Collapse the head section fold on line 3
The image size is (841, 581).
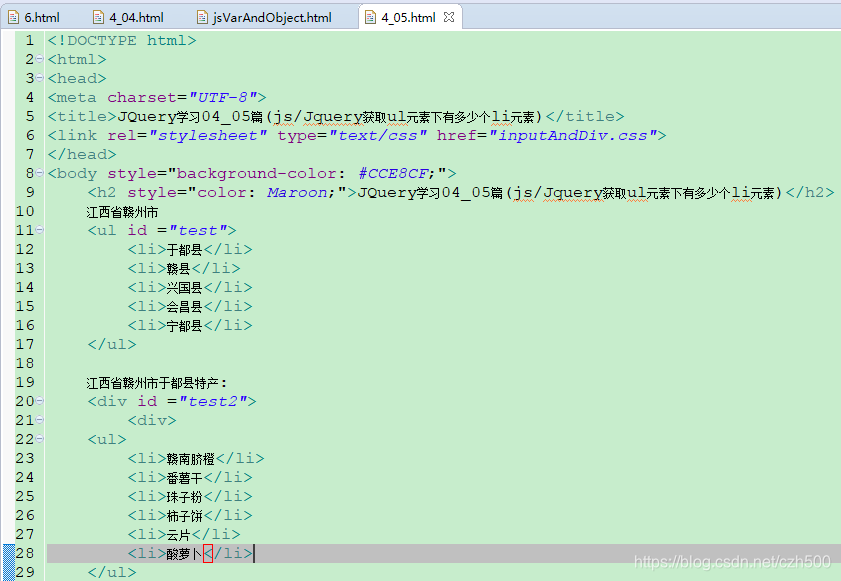click(38, 78)
